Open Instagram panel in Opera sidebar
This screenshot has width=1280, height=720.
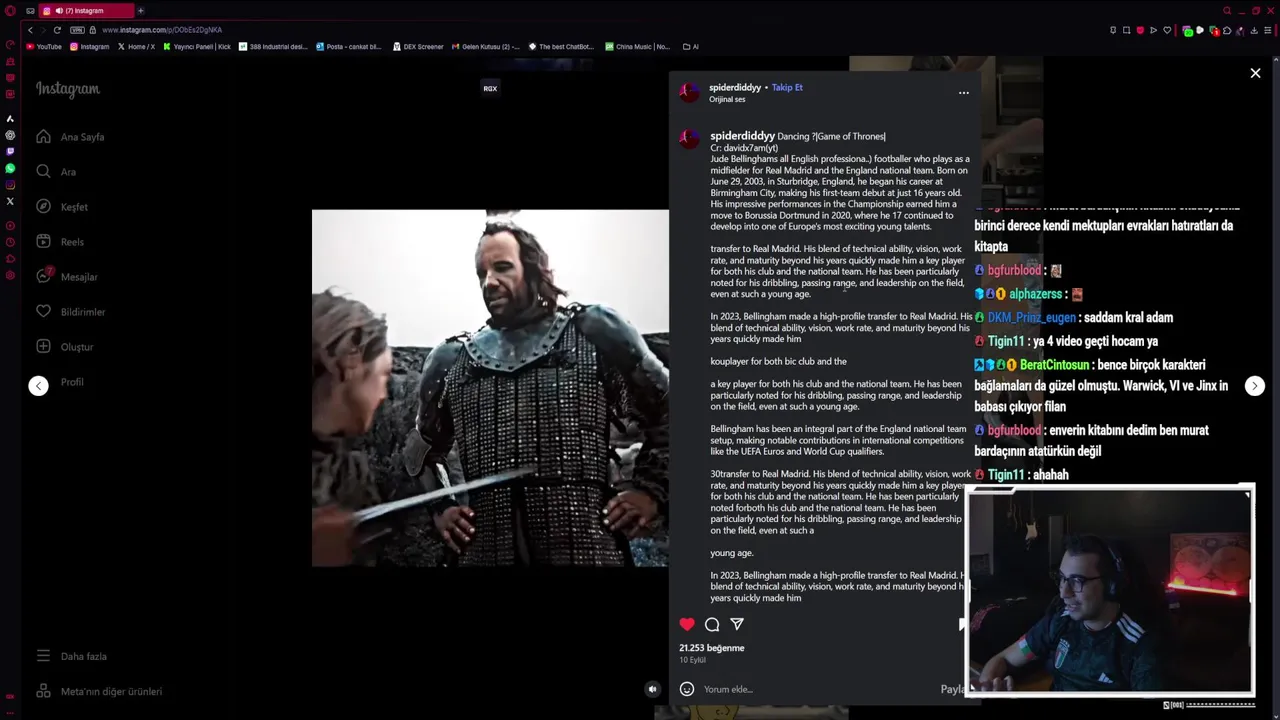click(x=10, y=185)
